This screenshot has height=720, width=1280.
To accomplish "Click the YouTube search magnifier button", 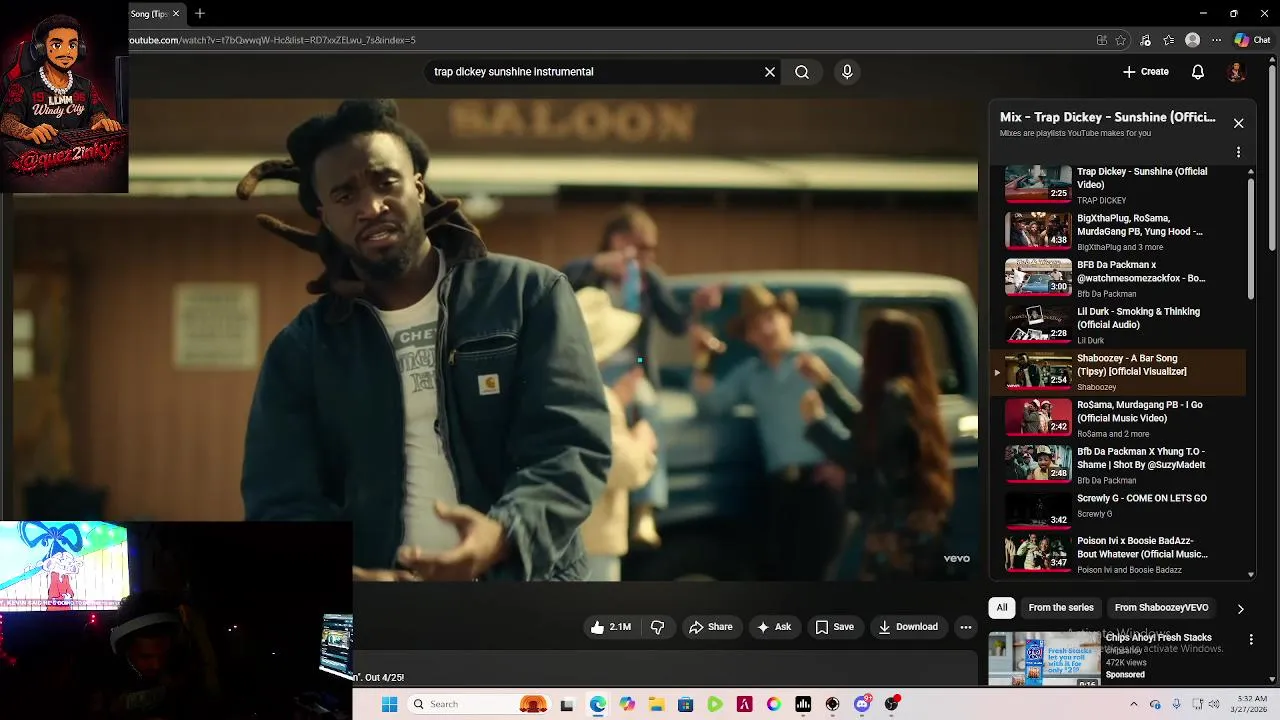I will click(802, 72).
